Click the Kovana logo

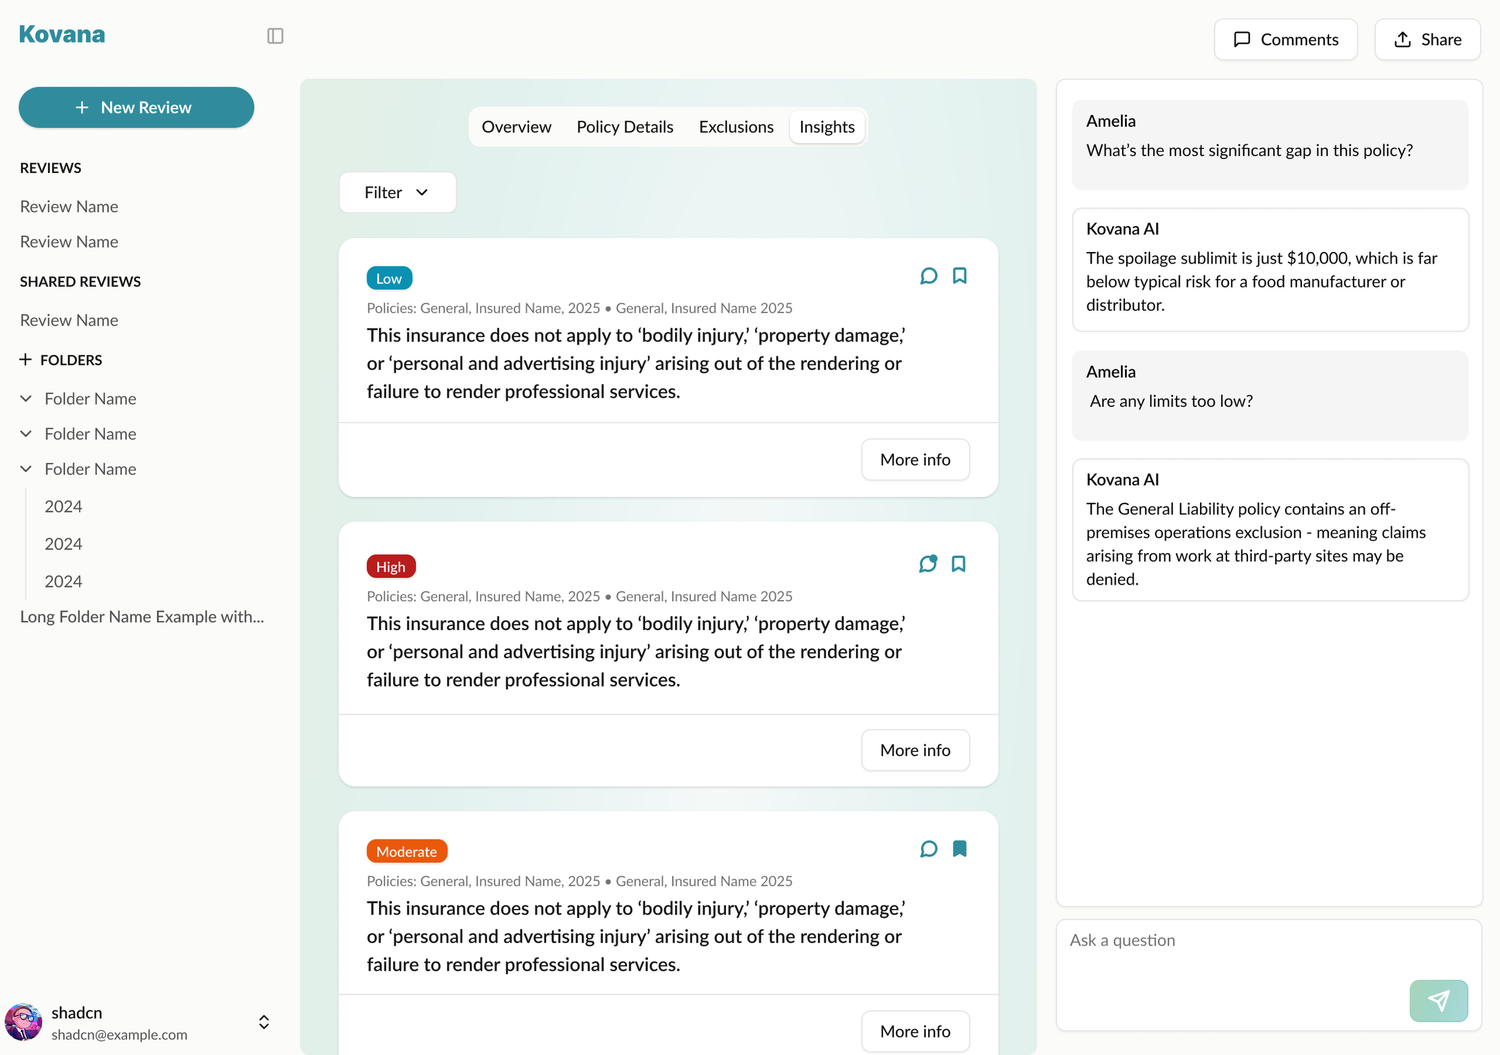point(62,34)
